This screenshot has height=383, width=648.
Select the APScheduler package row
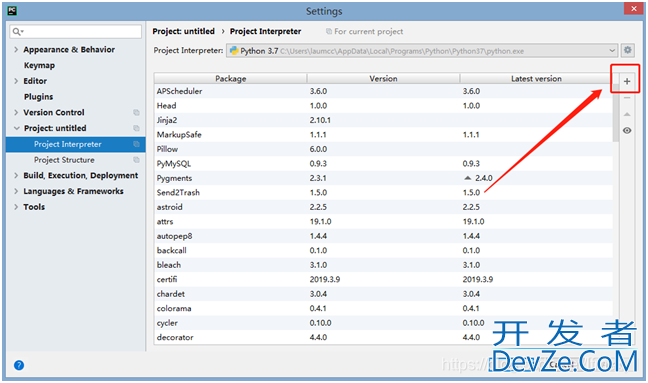coord(384,91)
